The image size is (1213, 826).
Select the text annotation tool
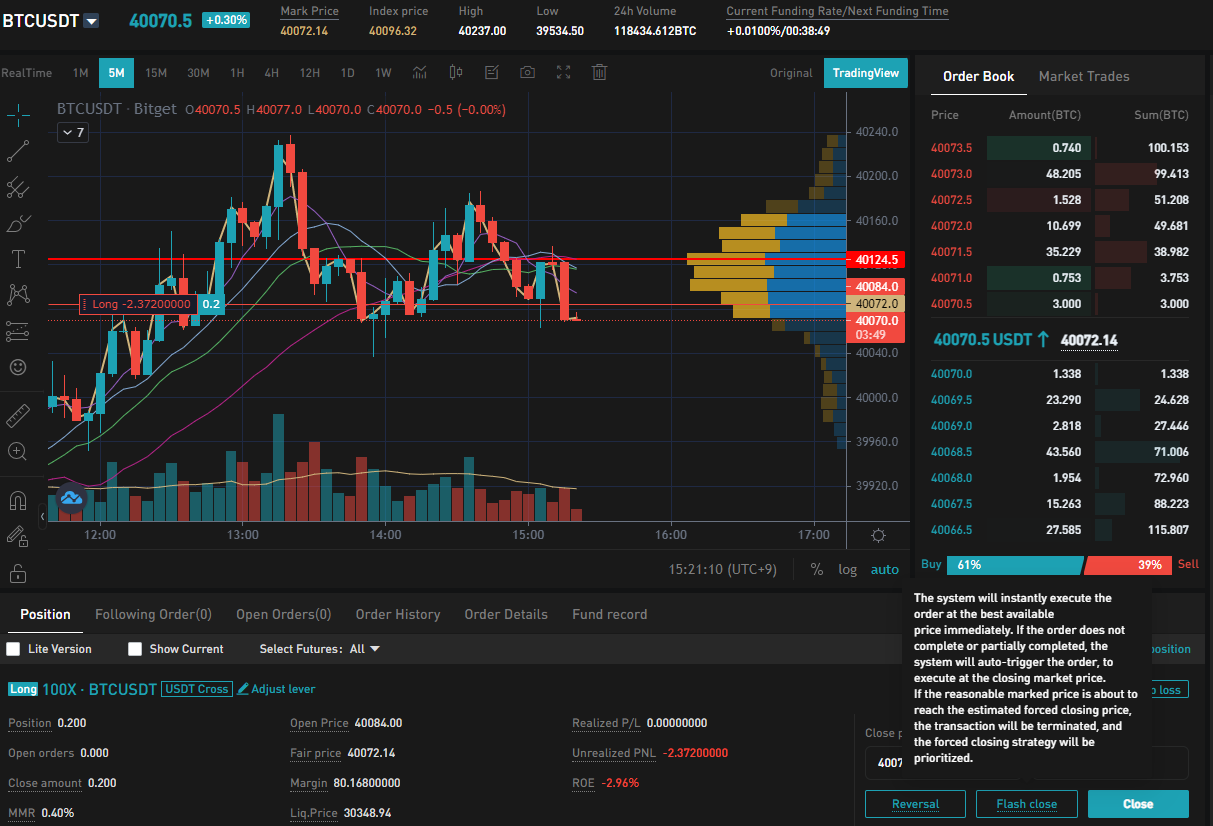pos(18,259)
